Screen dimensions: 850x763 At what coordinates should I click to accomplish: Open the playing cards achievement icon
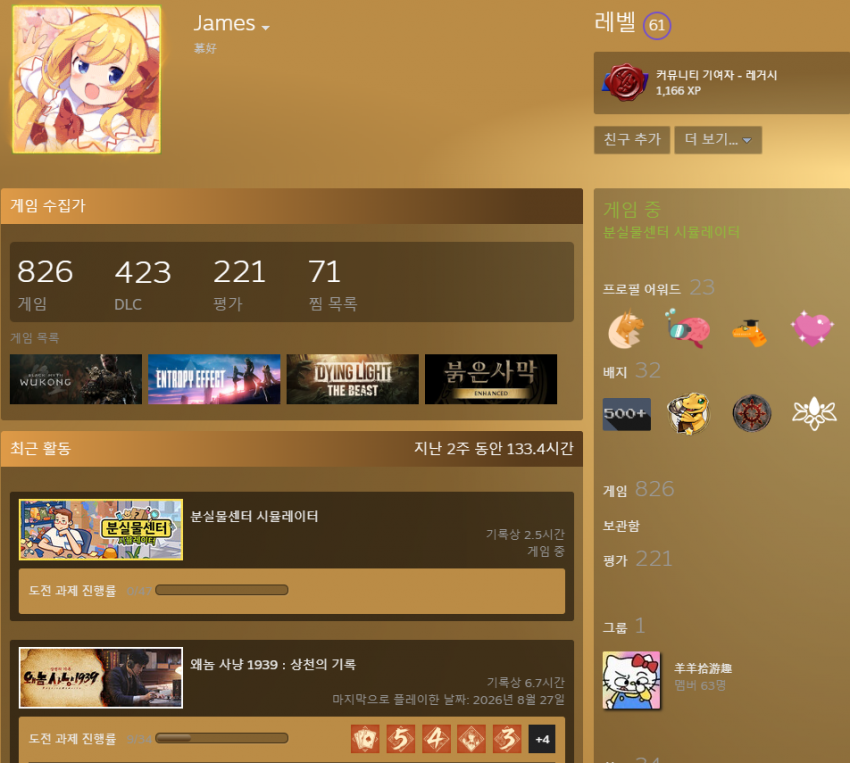365,739
